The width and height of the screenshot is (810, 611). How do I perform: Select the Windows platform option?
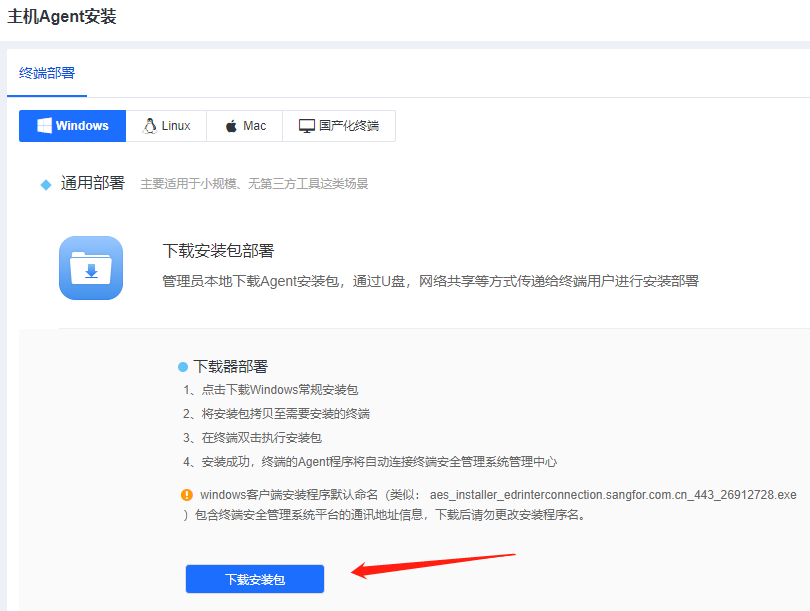pyautogui.click(x=72, y=125)
